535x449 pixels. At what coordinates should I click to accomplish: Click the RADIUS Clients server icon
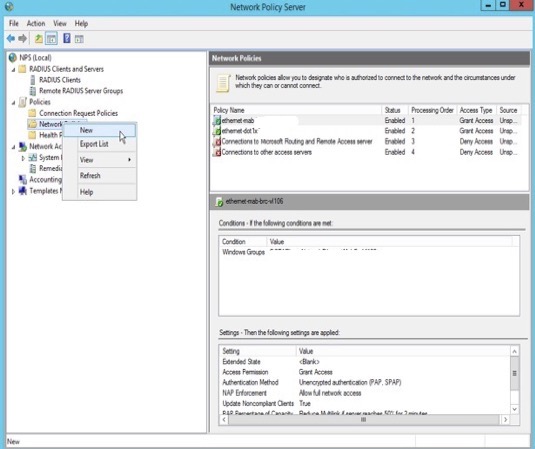pyautogui.click(x=33, y=80)
